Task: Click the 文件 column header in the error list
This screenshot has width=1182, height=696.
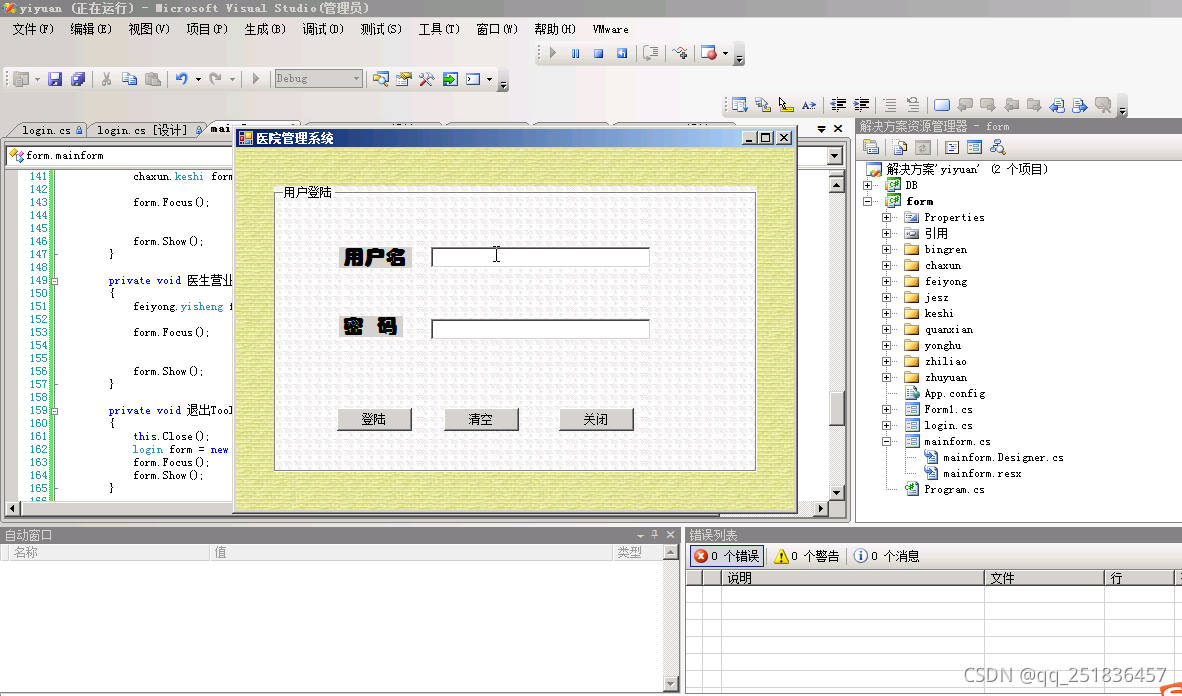Action: click(x=1044, y=578)
